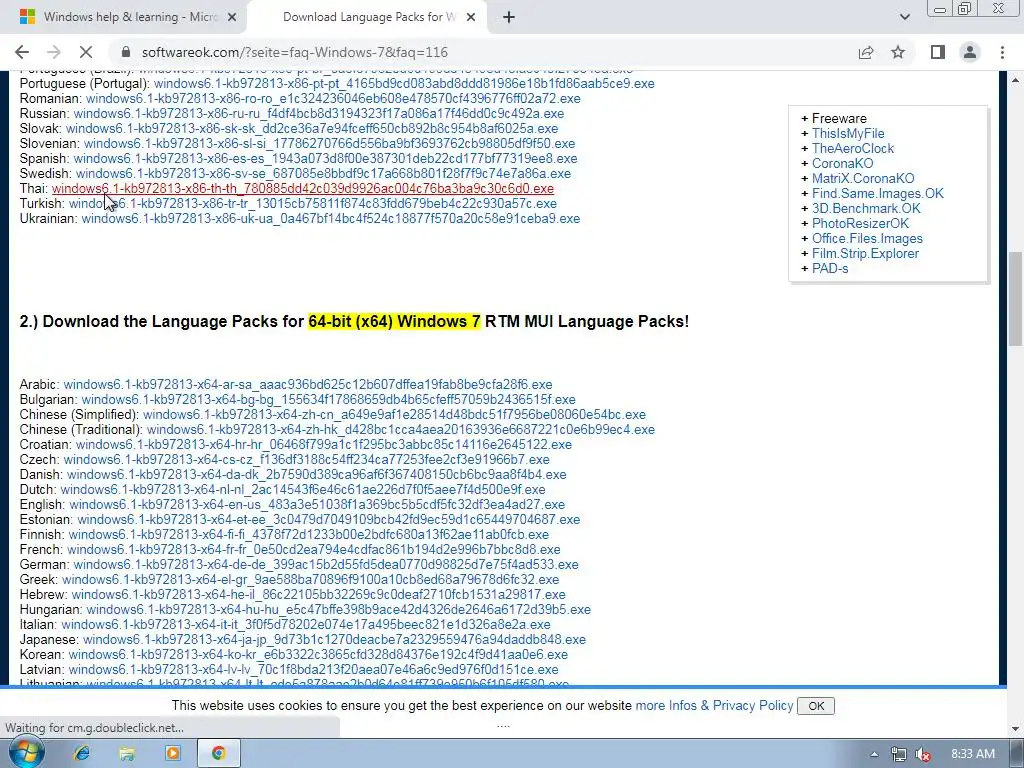Viewport: 1024px width, 768px height.
Task: Click the muted volume tray icon
Action: point(923,754)
